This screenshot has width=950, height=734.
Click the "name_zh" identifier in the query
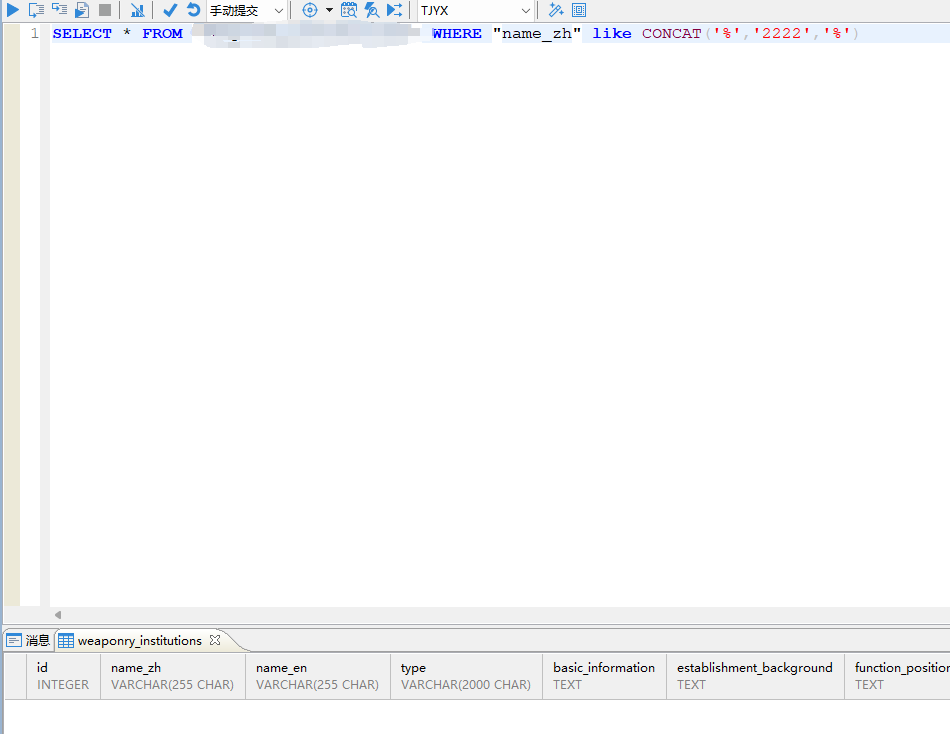pyautogui.click(x=537, y=33)
